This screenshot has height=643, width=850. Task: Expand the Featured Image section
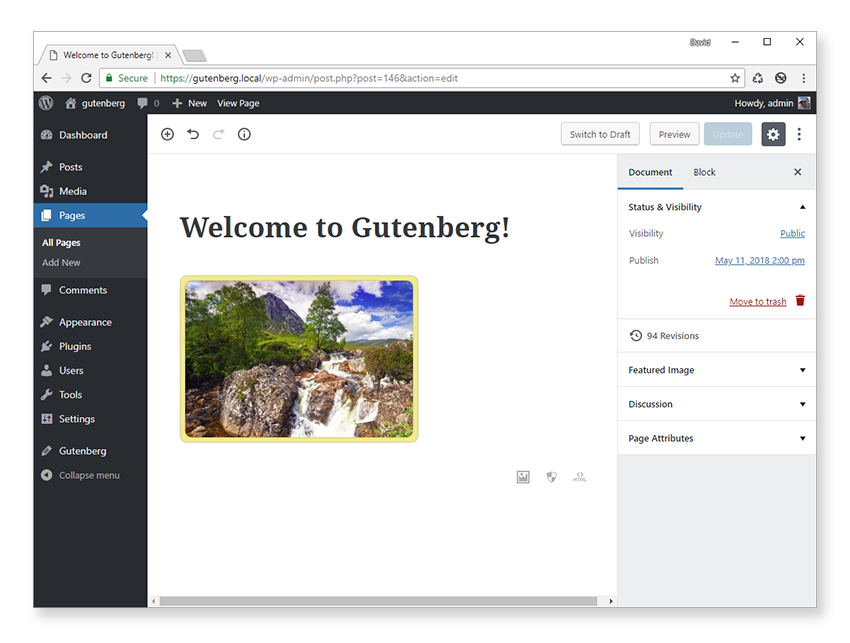pos(717,370)
